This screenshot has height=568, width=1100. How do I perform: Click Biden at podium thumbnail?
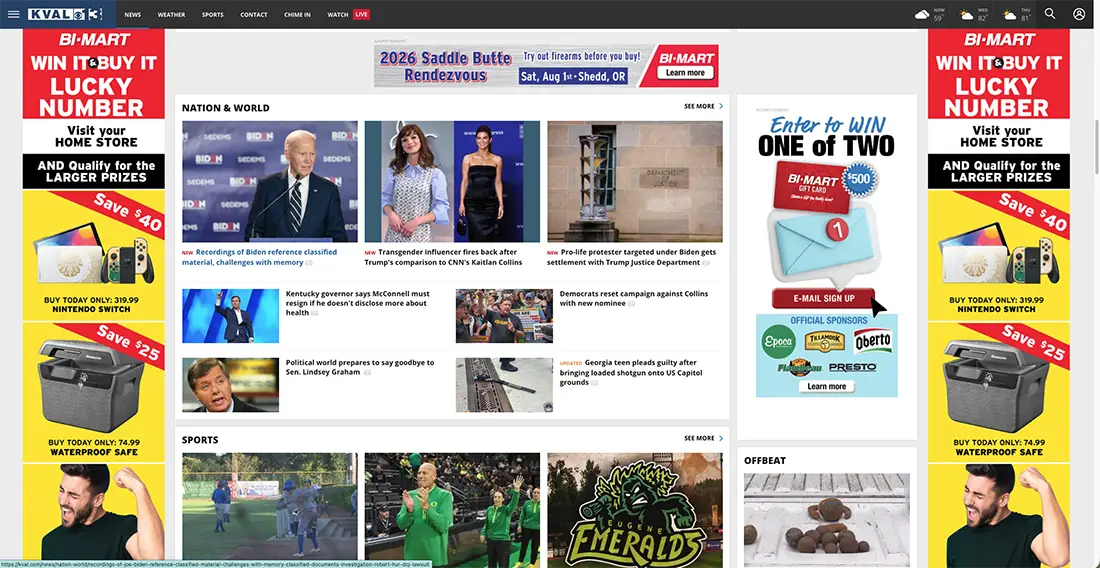click(x=269, y=182)
